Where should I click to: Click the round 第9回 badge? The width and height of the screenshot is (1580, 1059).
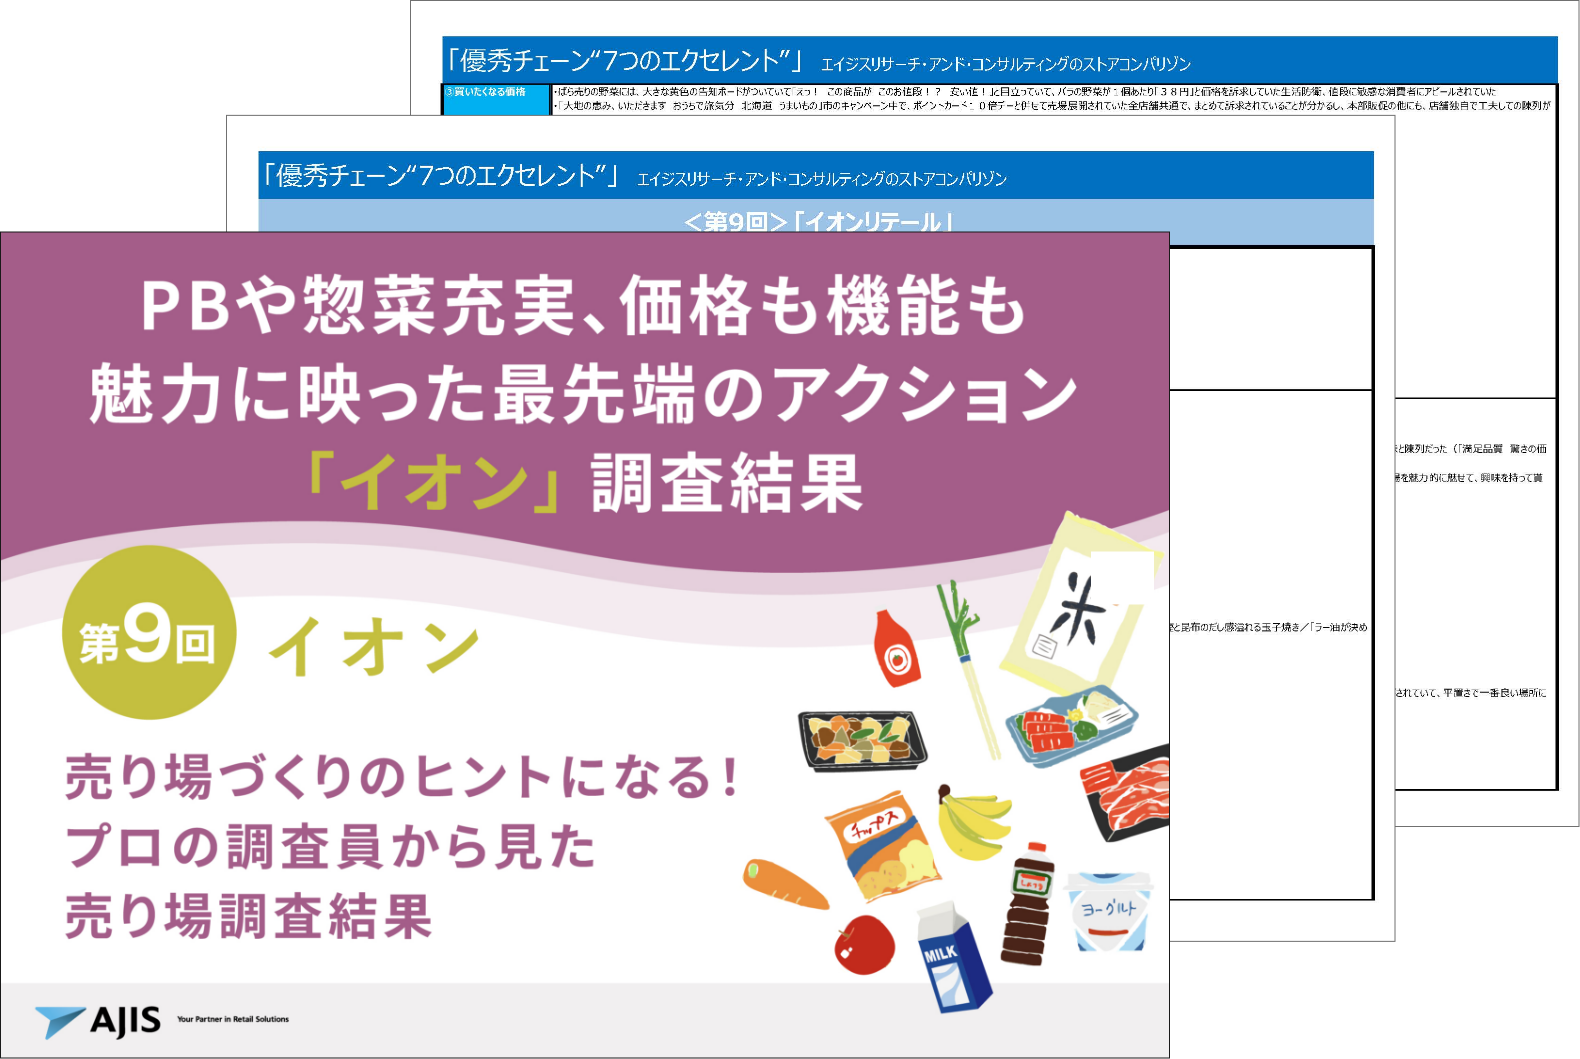149,633
